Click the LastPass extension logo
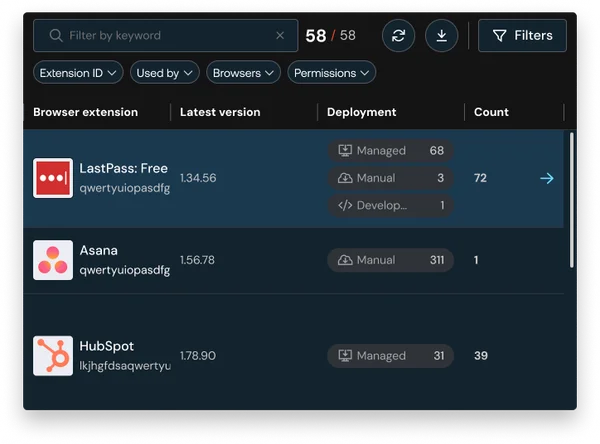This screenshot has width=600, height=444. tap(53, 178)
